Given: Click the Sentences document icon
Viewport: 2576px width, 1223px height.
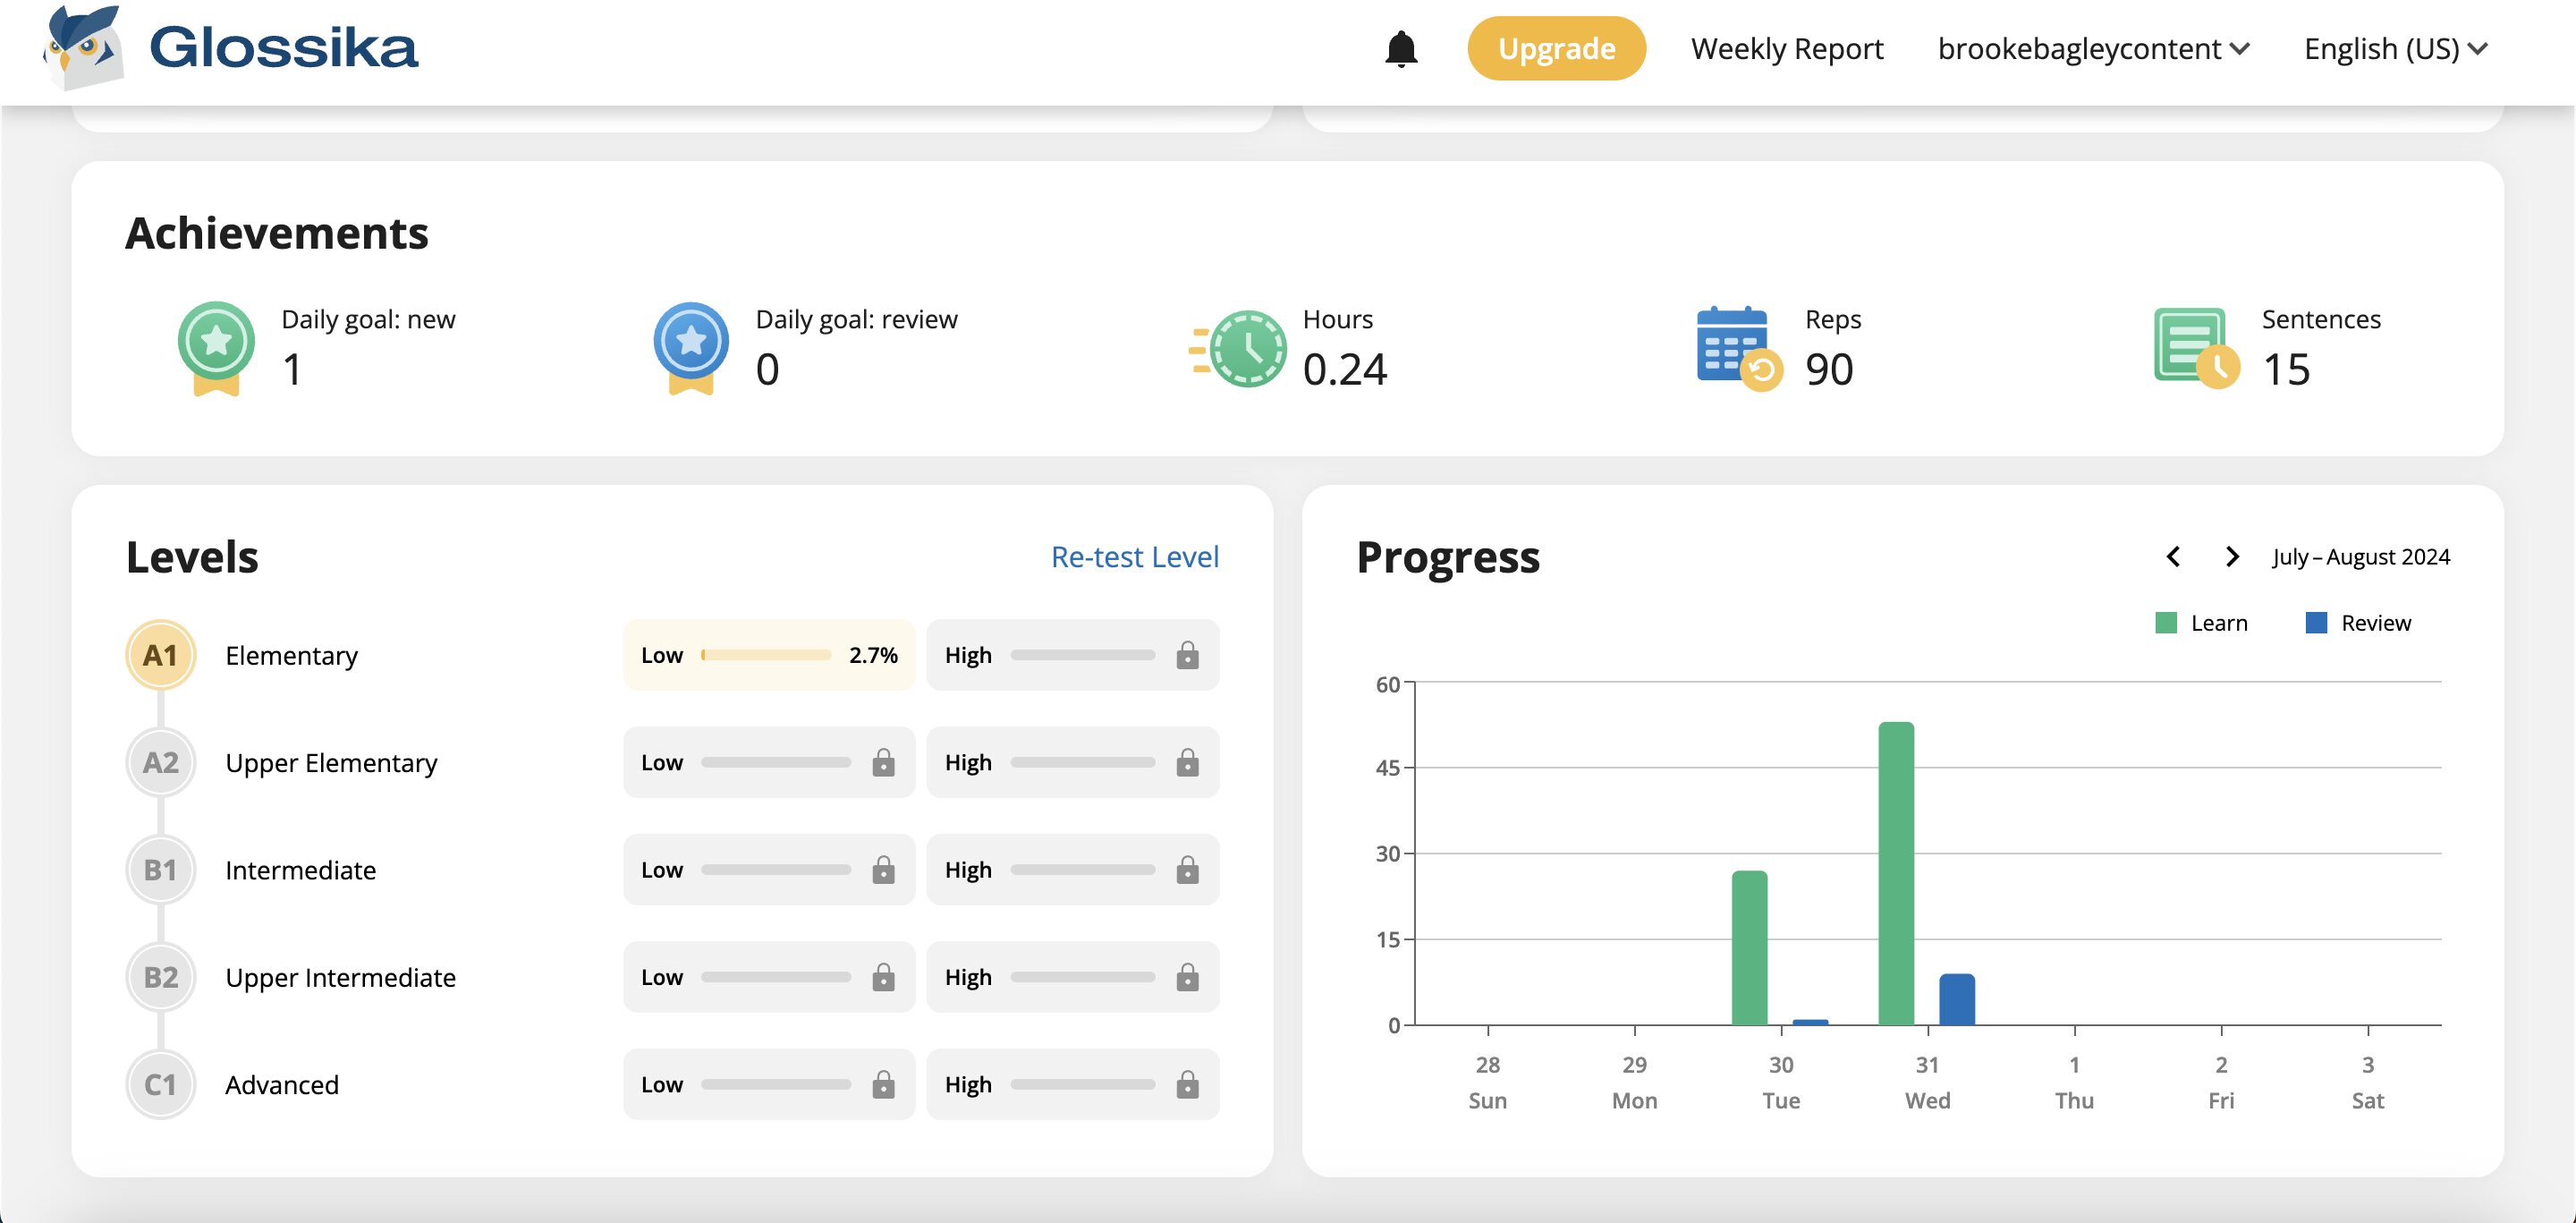Looking at the screenshot, I should [2194, 347].
